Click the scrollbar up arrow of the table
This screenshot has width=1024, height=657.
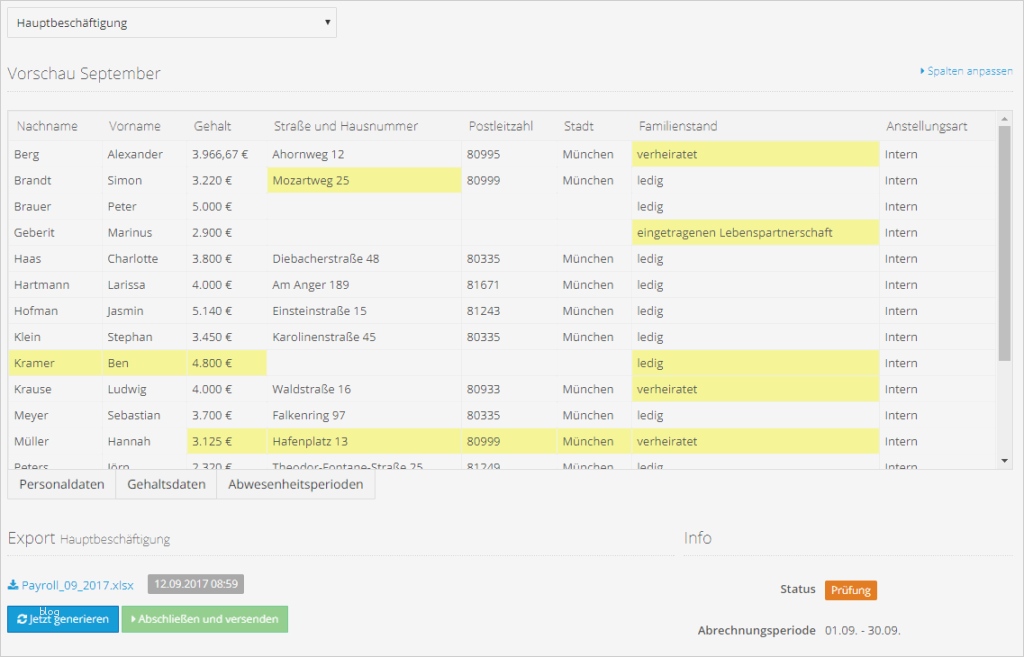click(x=1004, y=119)
